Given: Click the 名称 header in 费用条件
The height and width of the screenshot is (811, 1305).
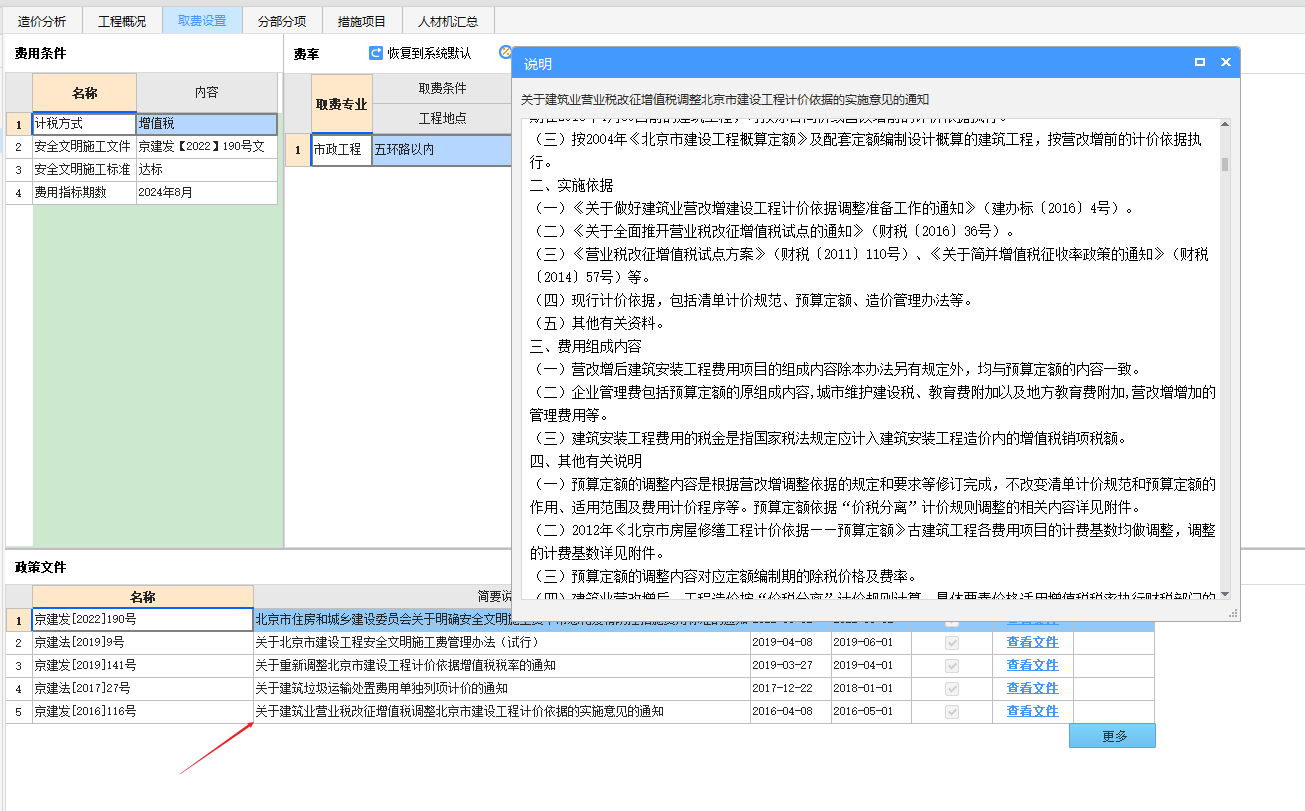Looking at the screenshot, I should pyautogui.click(x=84, y=93).
